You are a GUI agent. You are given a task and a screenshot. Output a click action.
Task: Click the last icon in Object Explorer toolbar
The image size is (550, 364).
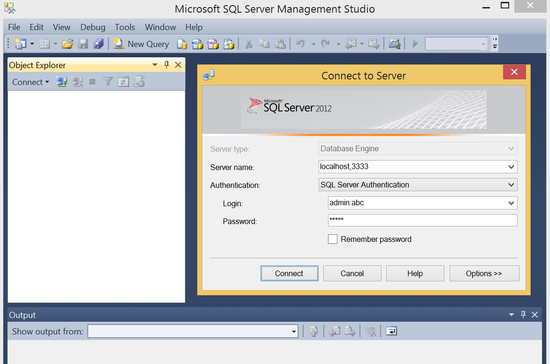click(139, 82)
